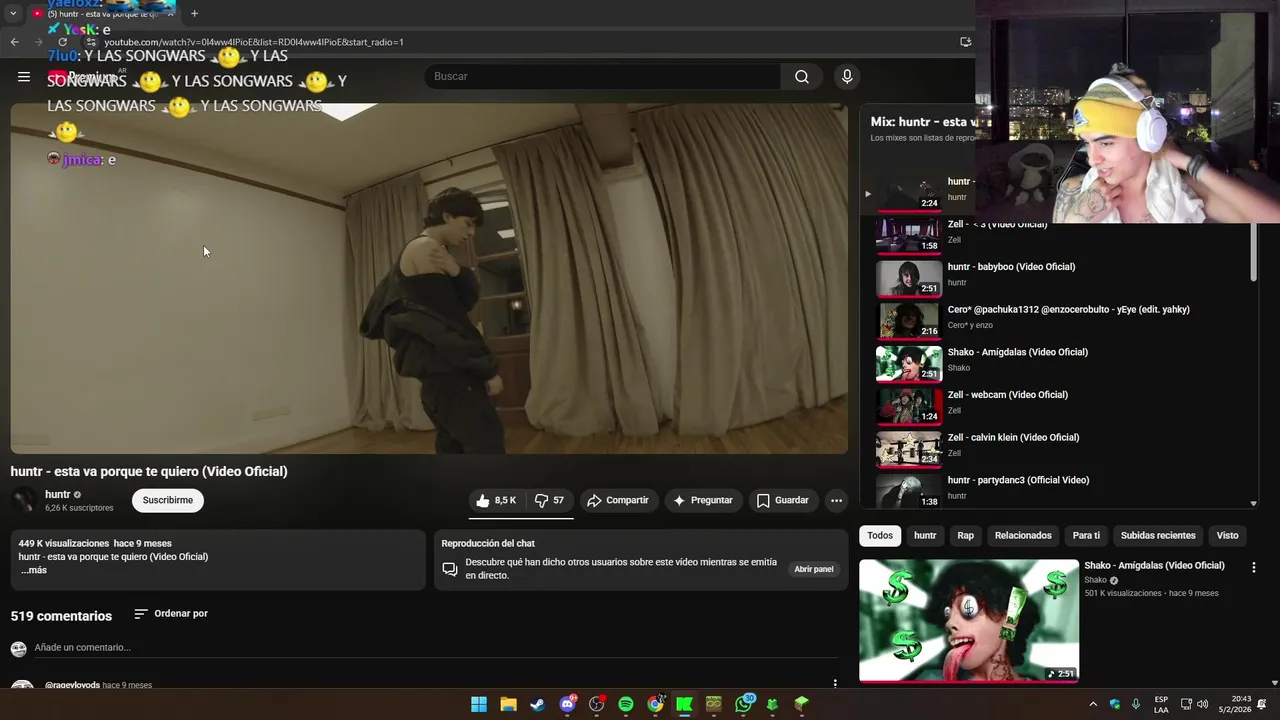
Task: Open options for @rageylovods comment
Action: 835,684
